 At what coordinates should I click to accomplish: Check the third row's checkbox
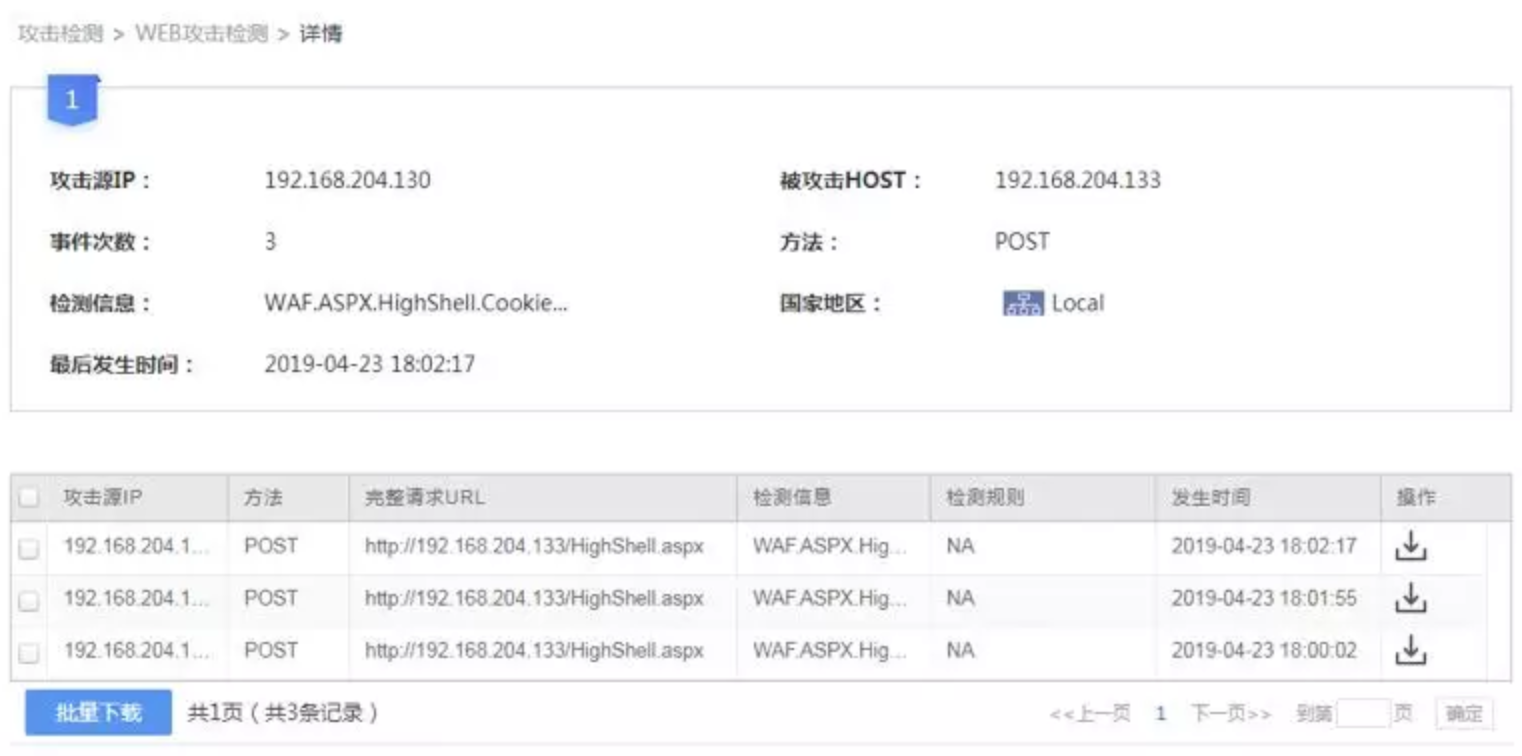[29, 652]
